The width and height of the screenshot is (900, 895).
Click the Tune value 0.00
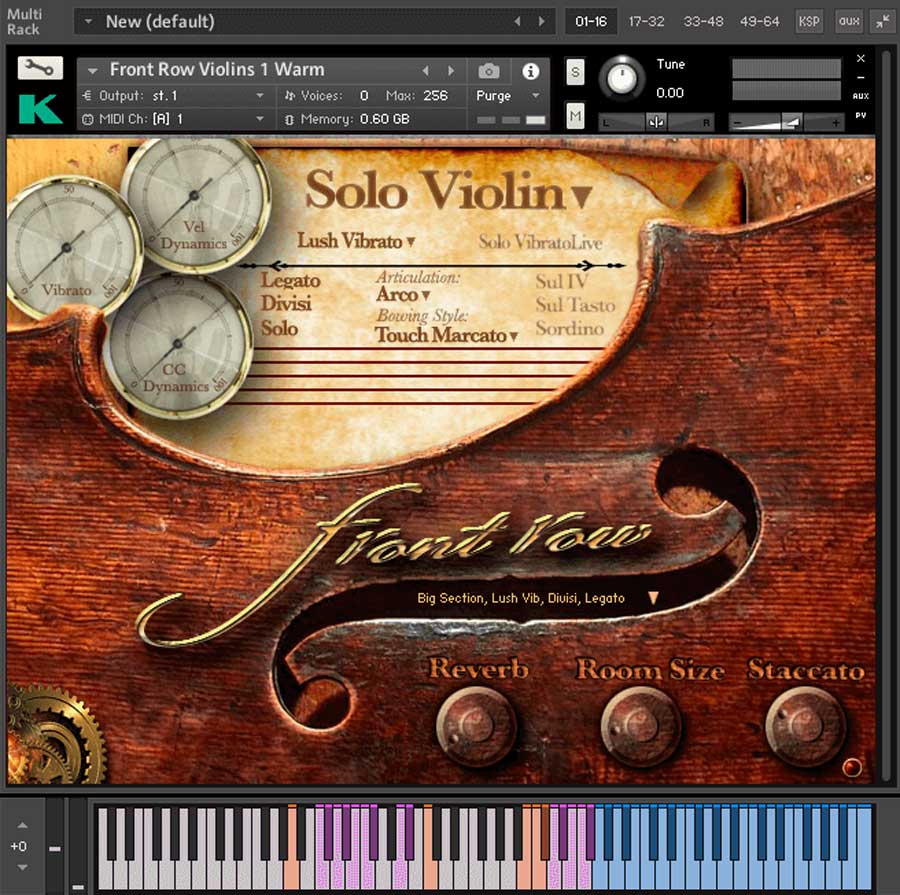(670, 92)
